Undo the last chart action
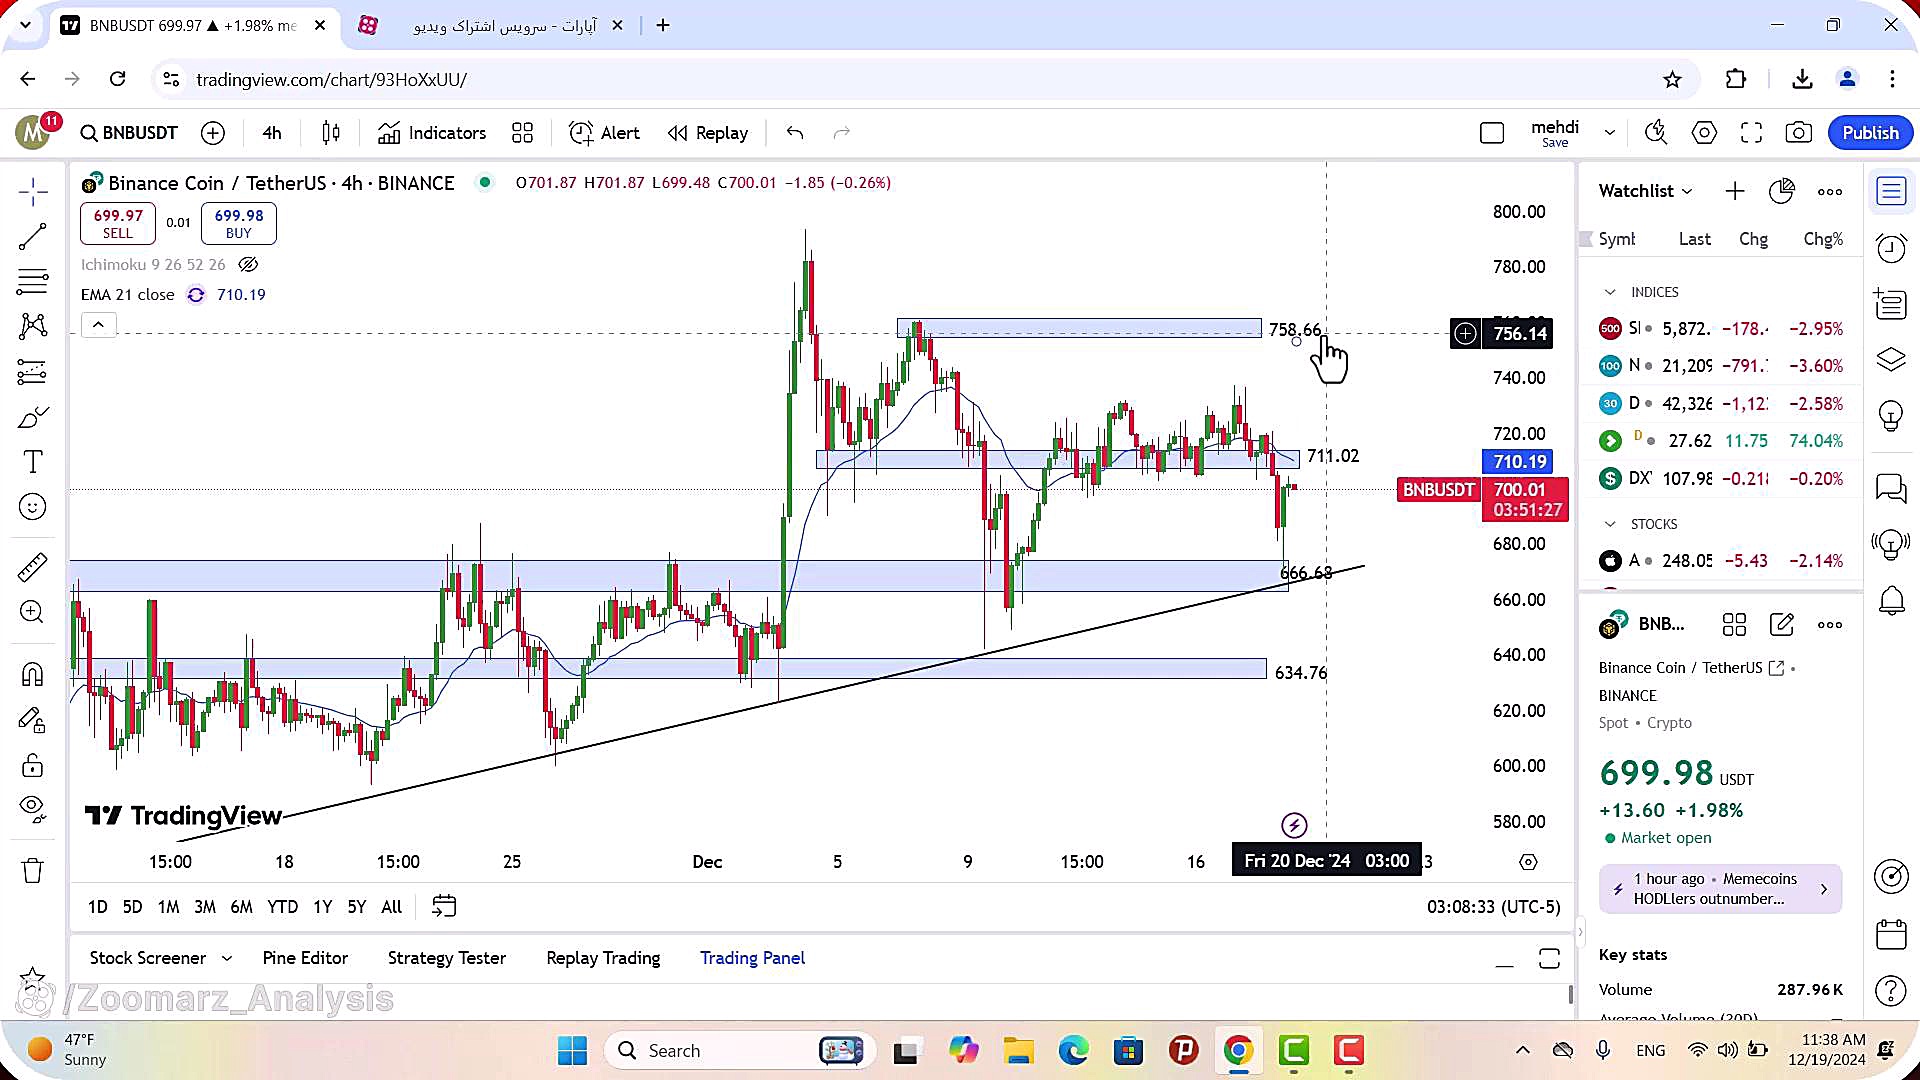 click(795, 133)
